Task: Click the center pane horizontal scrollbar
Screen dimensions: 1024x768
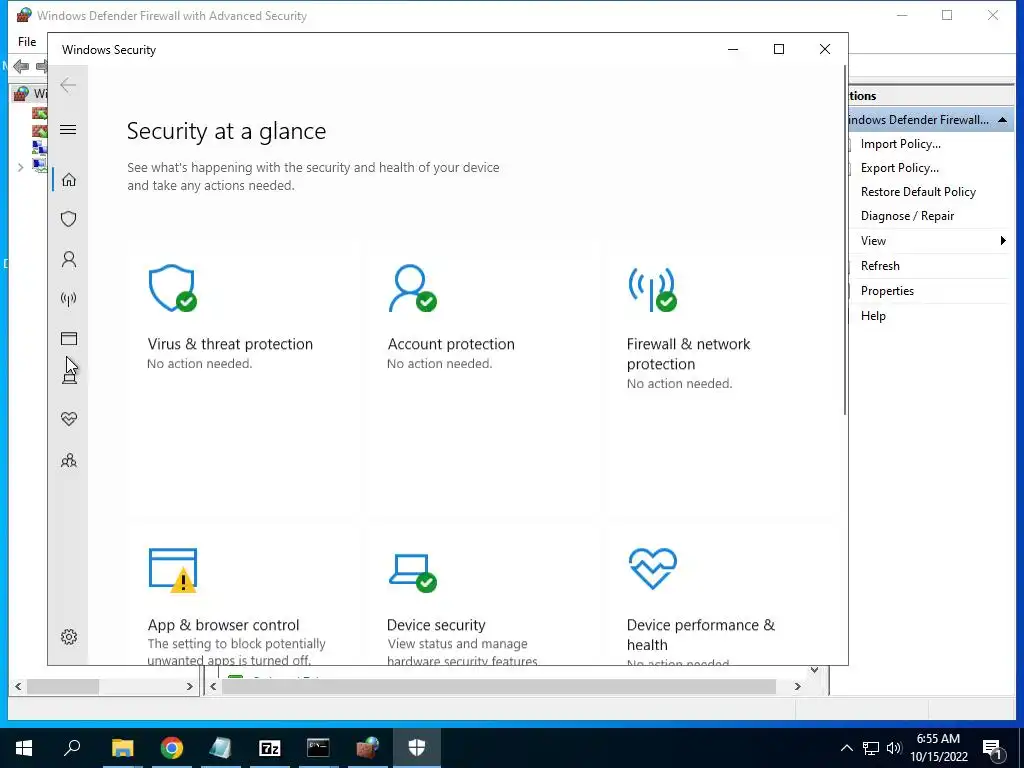Action: tap(498, 686)
